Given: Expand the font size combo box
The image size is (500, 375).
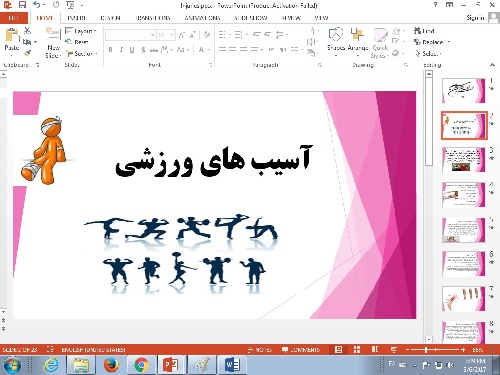Looking at the screenshot, I should (x=172, y=35).
